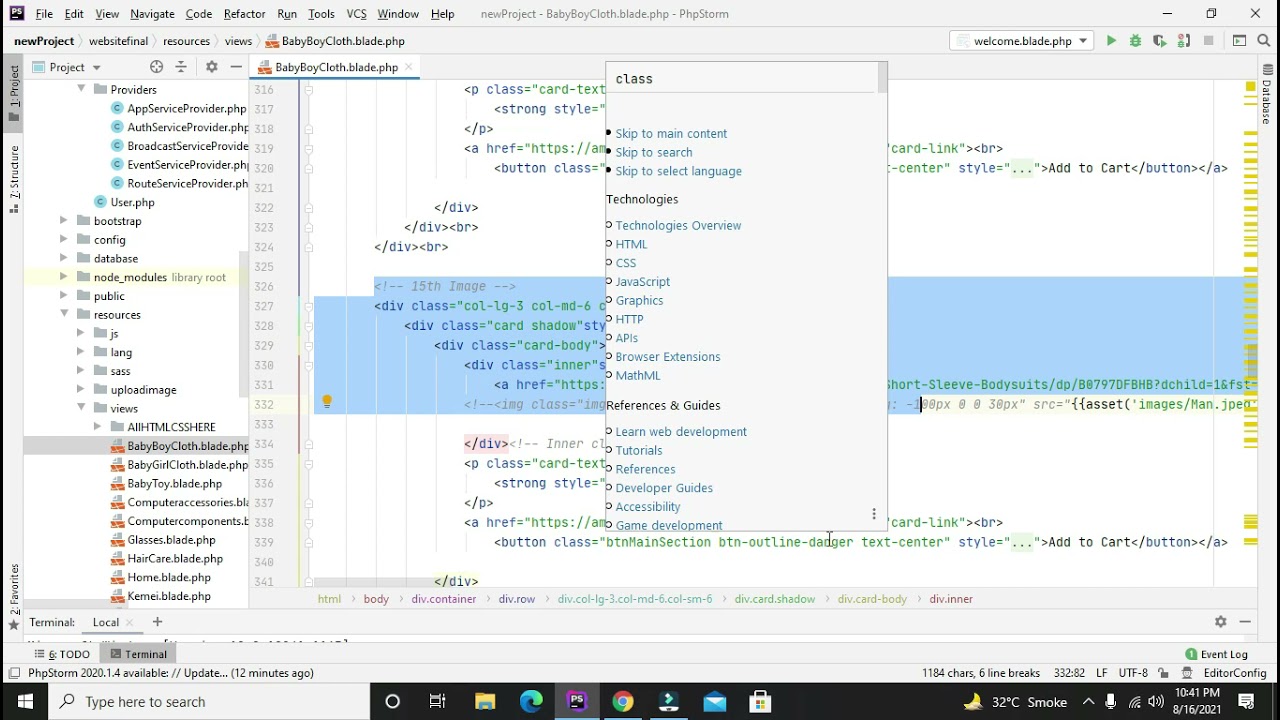
Task: Add new terminal session tab
Action: 157,622
